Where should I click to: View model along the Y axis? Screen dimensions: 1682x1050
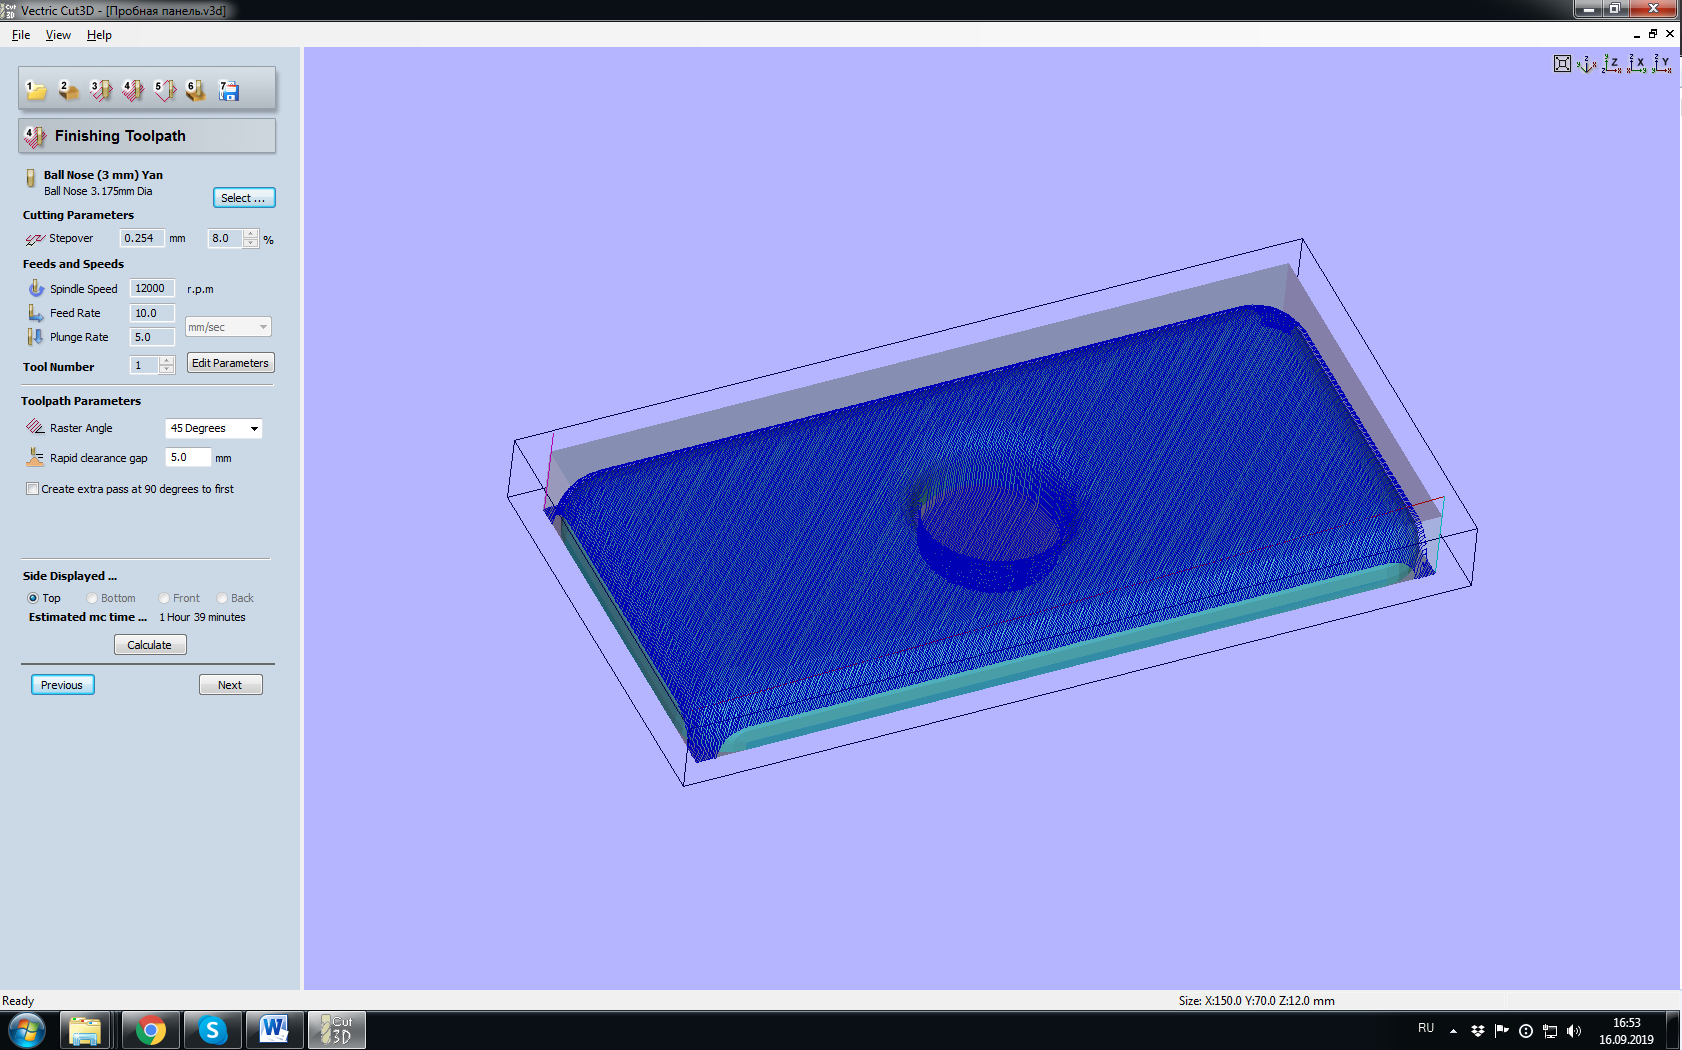1662,64
